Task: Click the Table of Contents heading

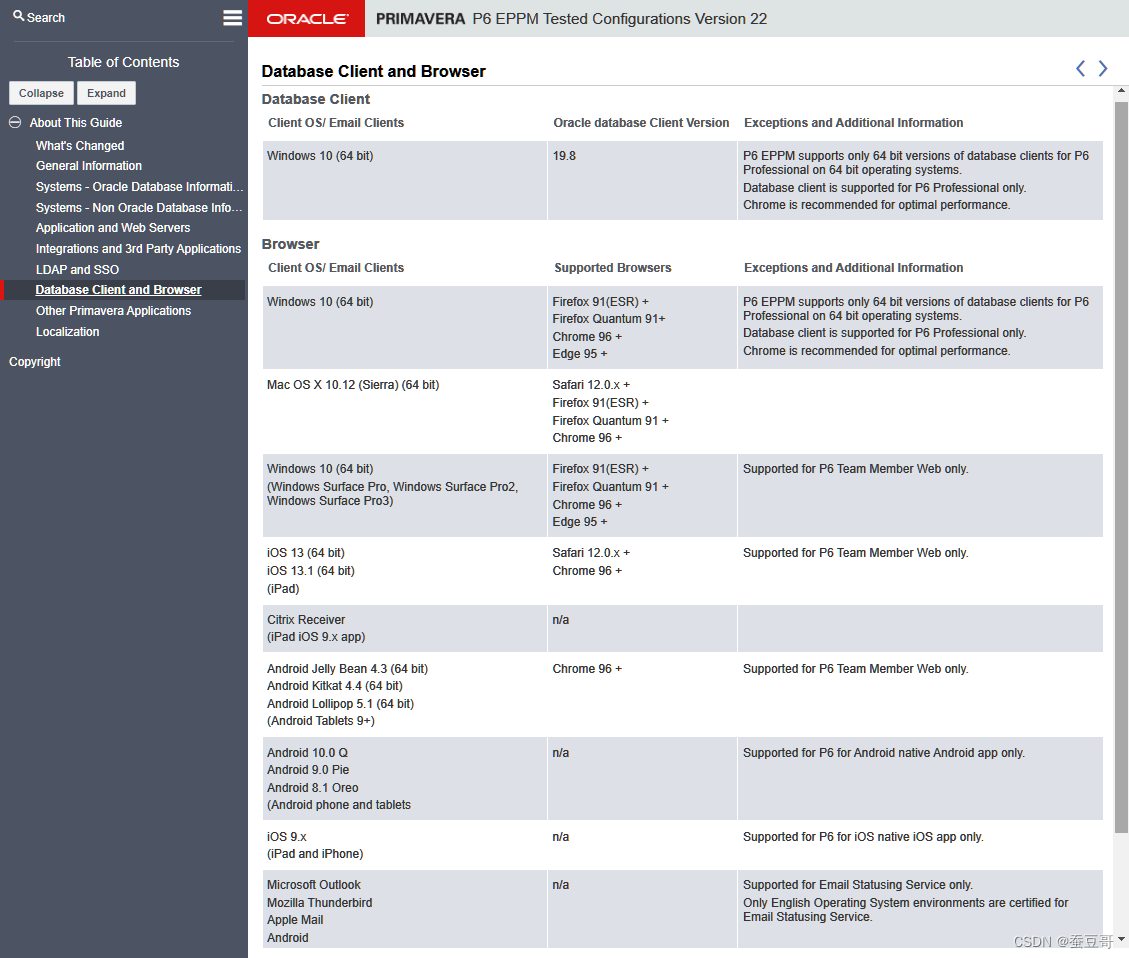Action: (123, 62)
